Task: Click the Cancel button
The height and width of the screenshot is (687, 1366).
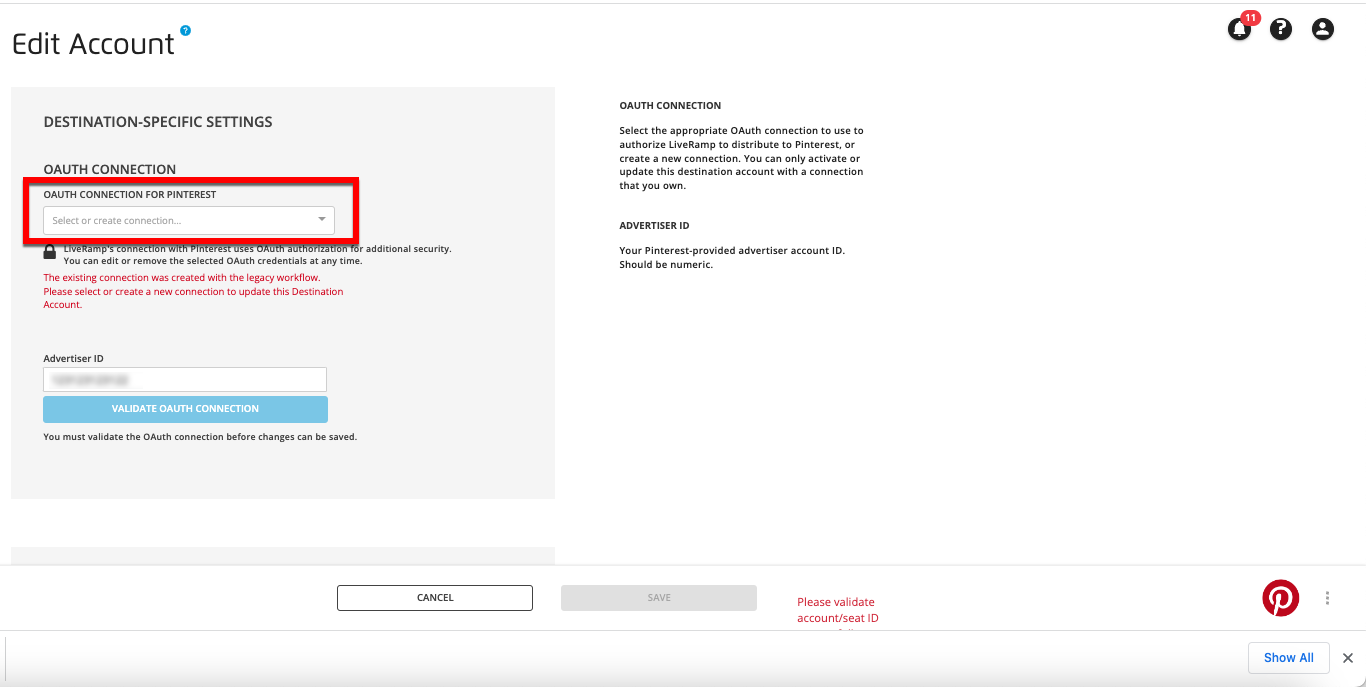Action: click(x=435, y=598)
